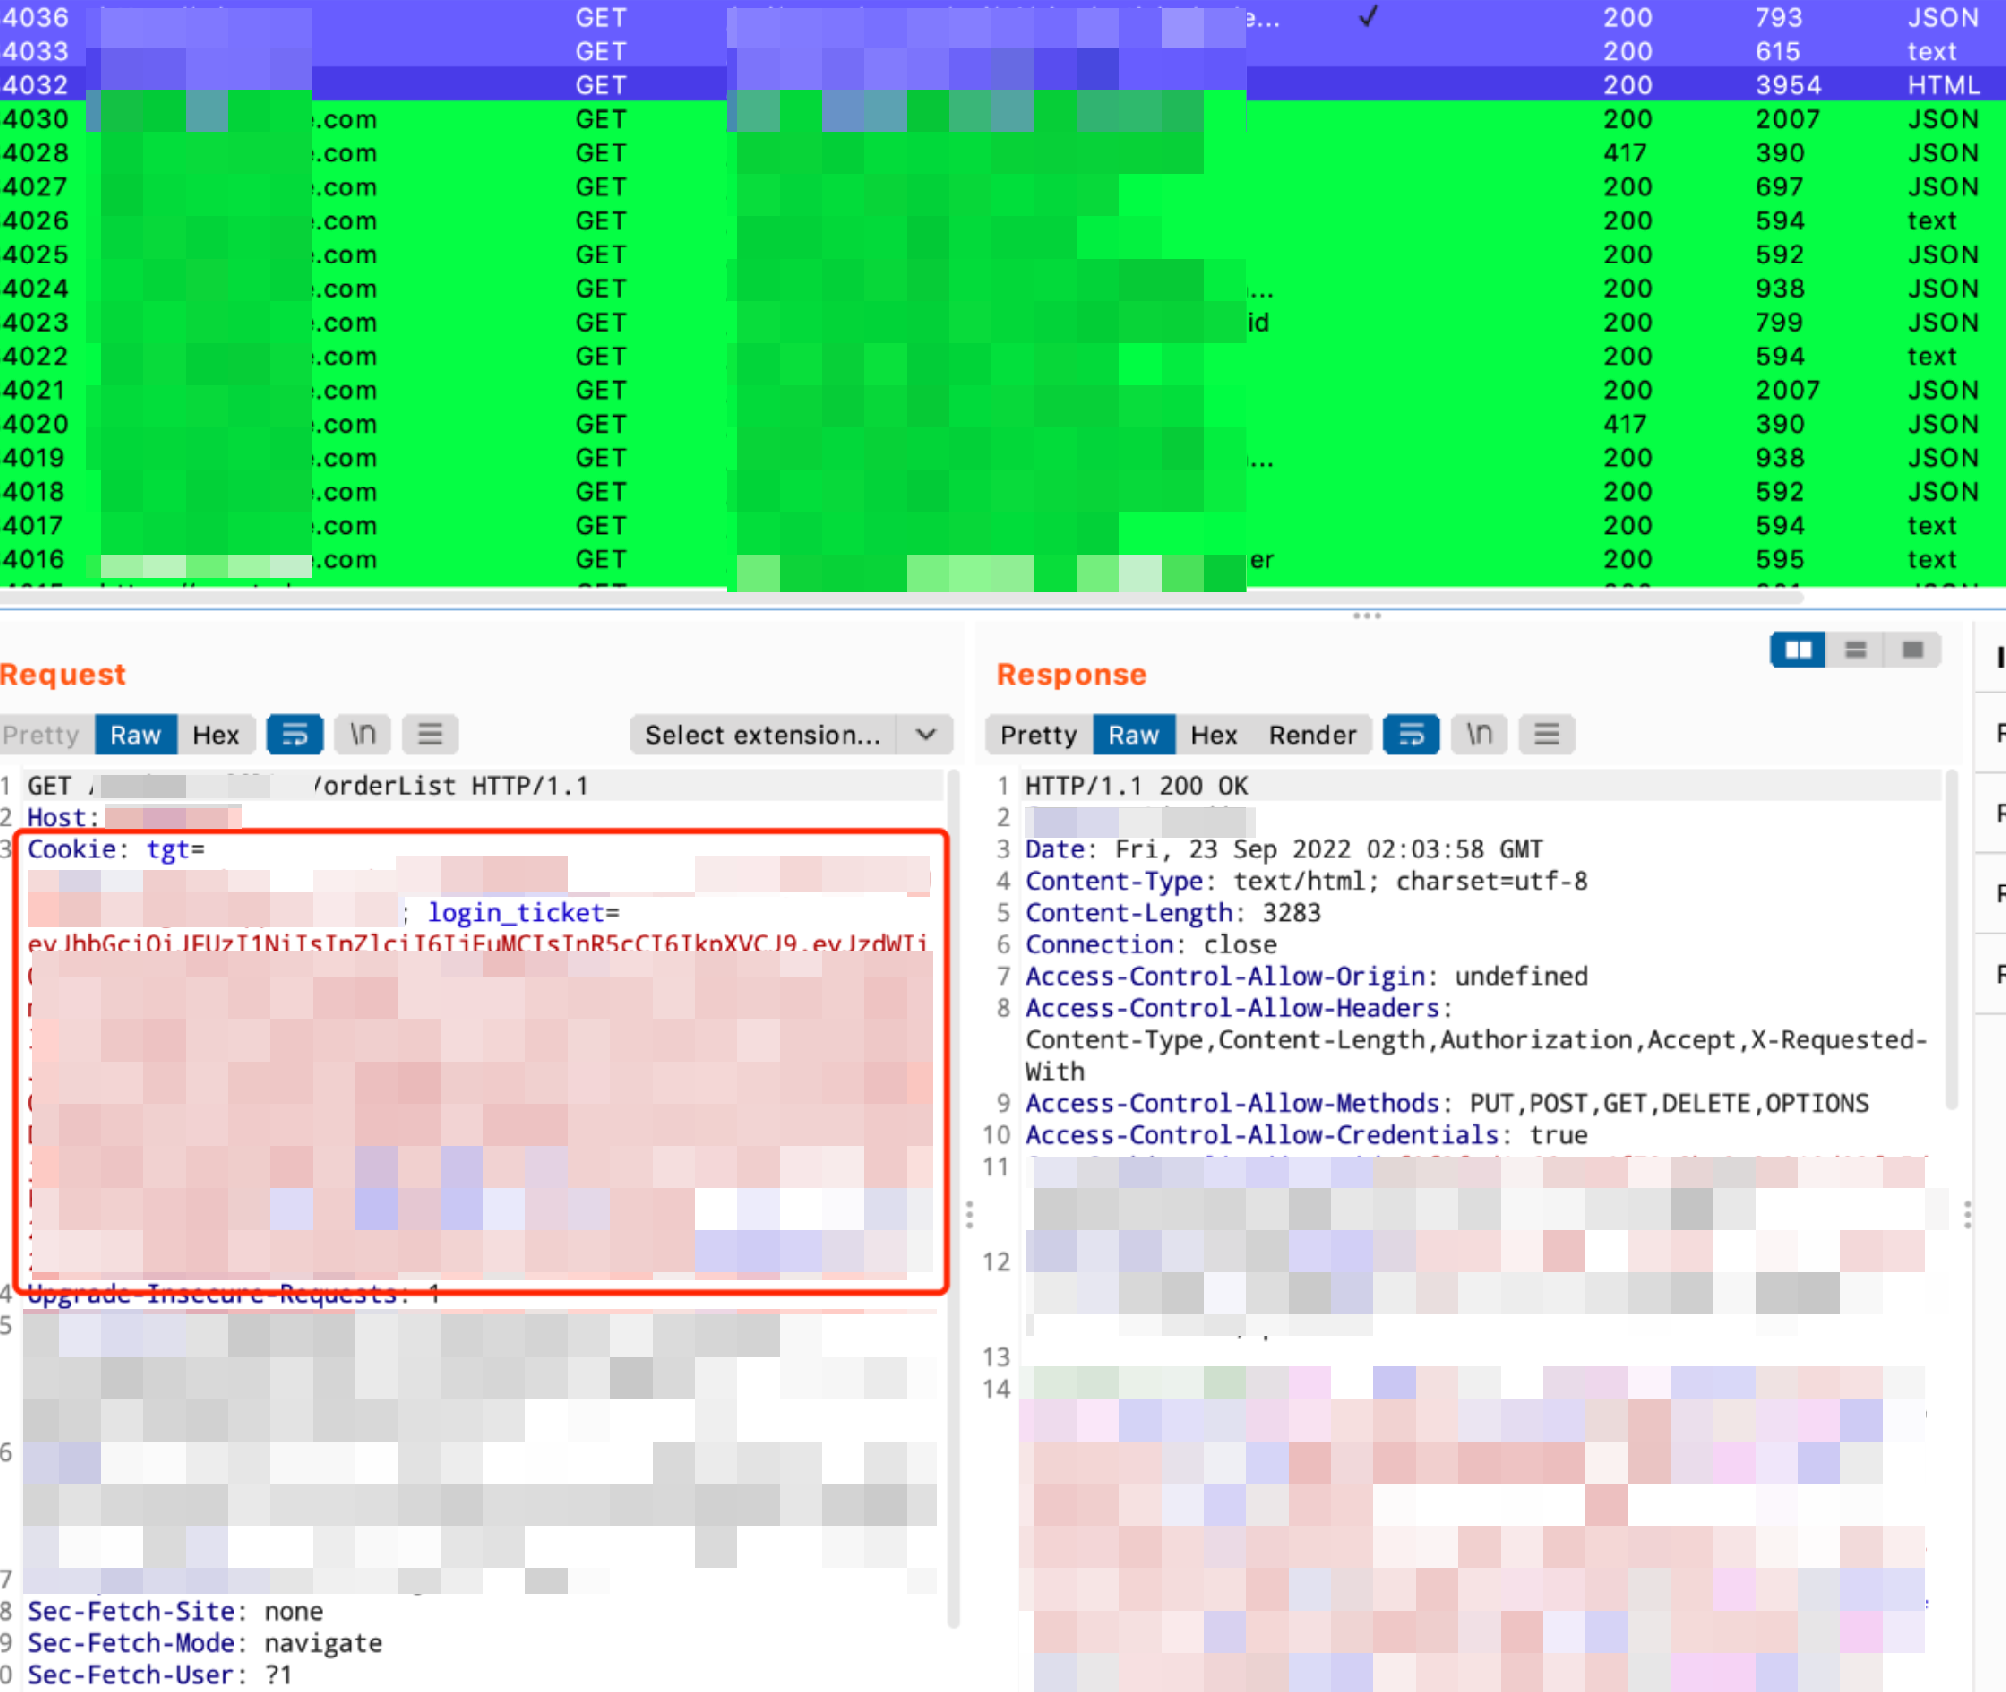Show non-printable characters in Request panel
This screenshot has width=2006, height=1692.
coord(362,735)
